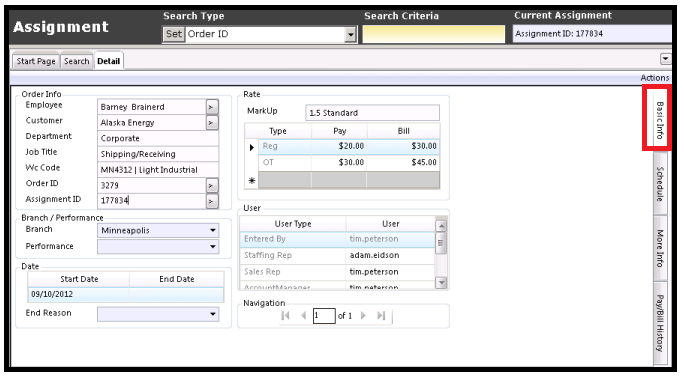Go to next record in Navigation
Viewport: 684px width, 376px height.
point(363,315)
